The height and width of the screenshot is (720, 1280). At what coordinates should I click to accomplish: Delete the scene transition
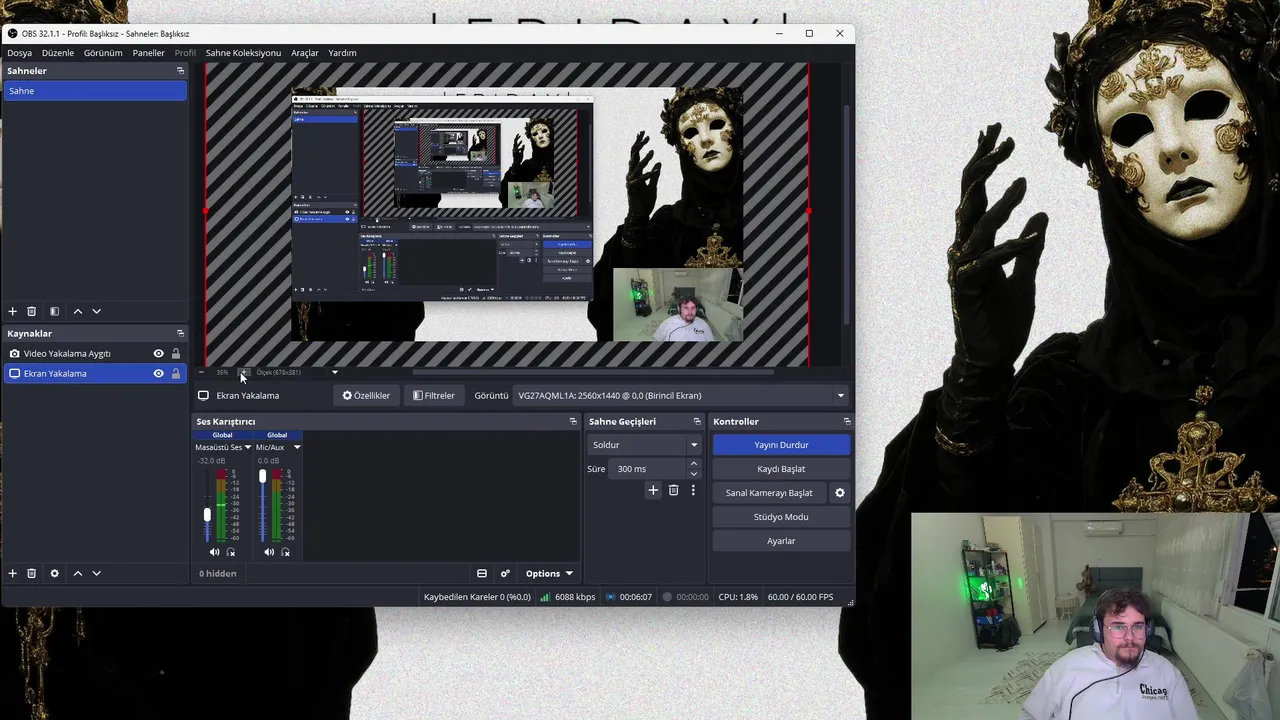click(673, 490)
